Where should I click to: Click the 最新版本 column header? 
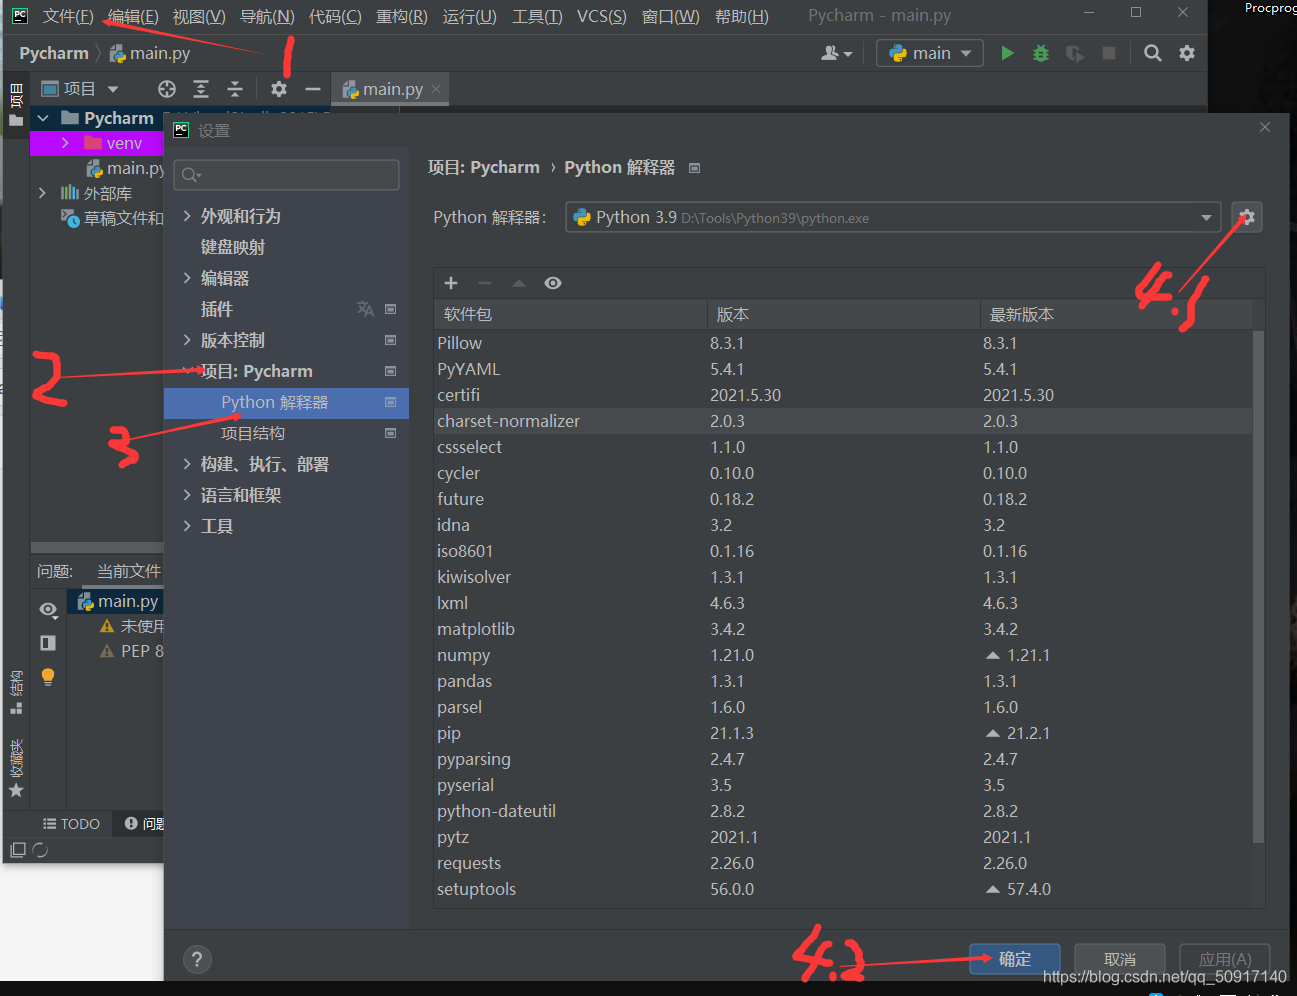pos(1116,314)
